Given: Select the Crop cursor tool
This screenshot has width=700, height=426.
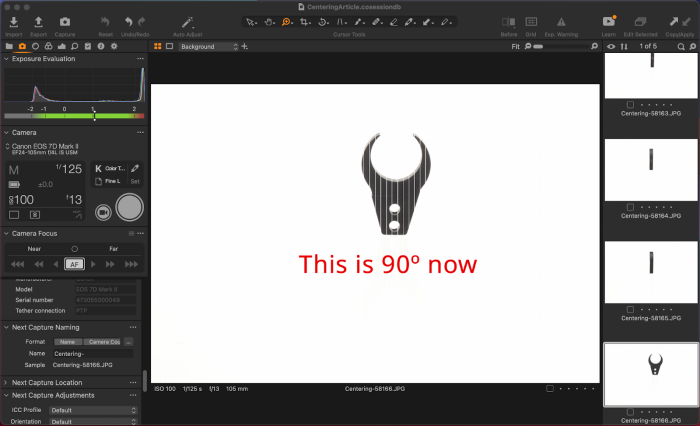Looking at the screenshot, I should (x=305, y=22).
